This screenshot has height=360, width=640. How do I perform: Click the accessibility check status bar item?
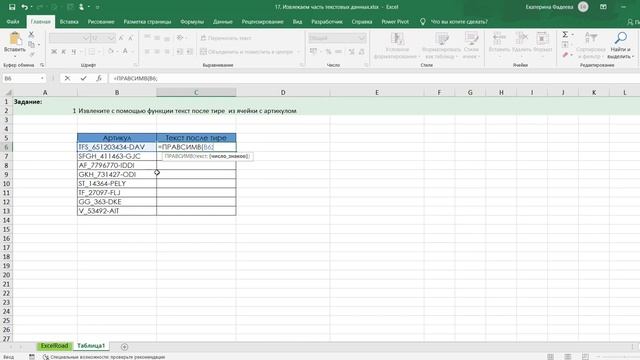pyautogui.click(x=104, y=357)
